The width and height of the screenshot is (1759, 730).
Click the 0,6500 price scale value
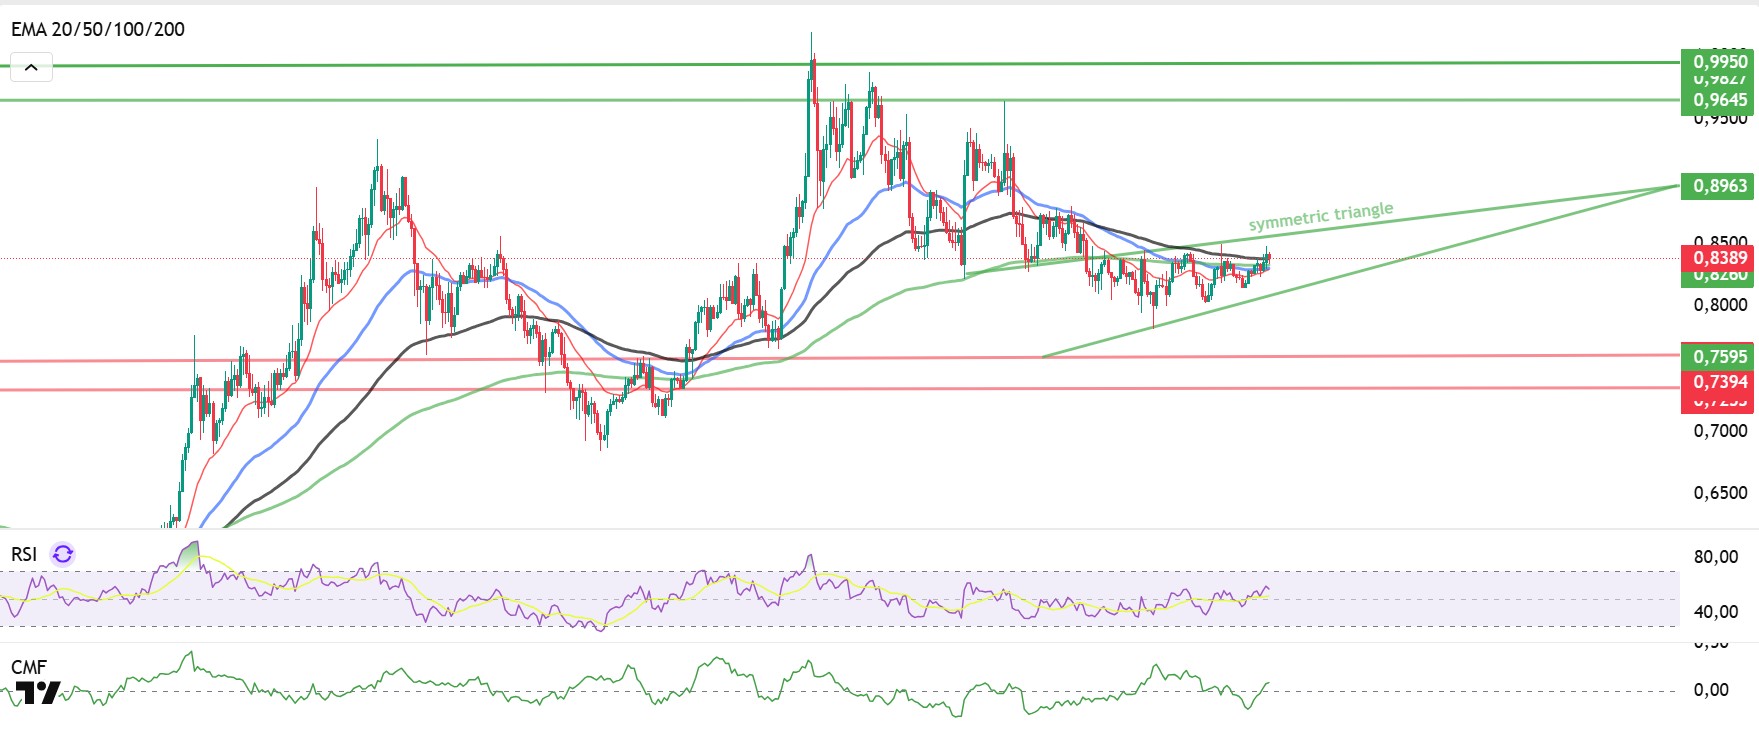1720,493
